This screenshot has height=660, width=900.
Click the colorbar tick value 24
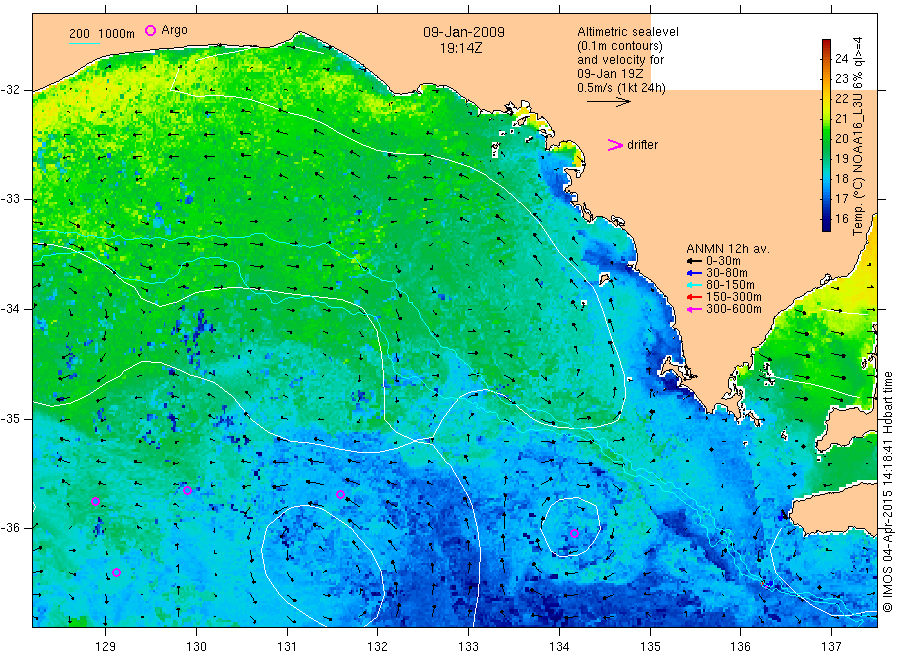coord(841,59)
